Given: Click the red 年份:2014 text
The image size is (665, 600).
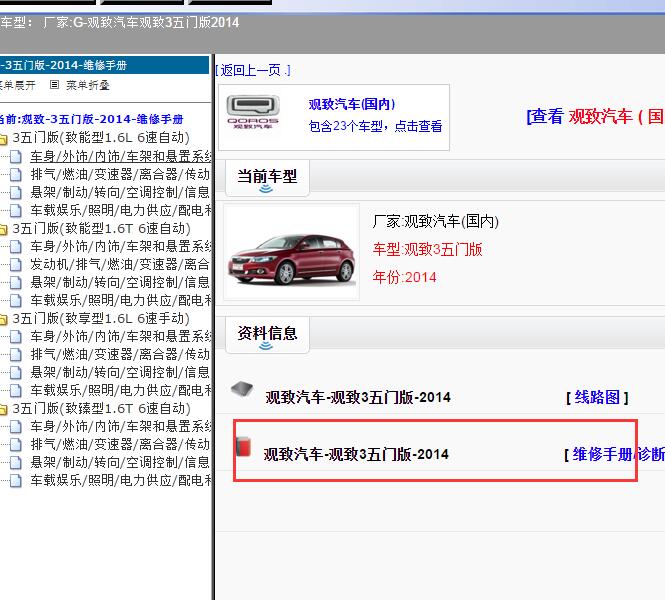Looking at the screenshot, I should click(x=405, y=277).
